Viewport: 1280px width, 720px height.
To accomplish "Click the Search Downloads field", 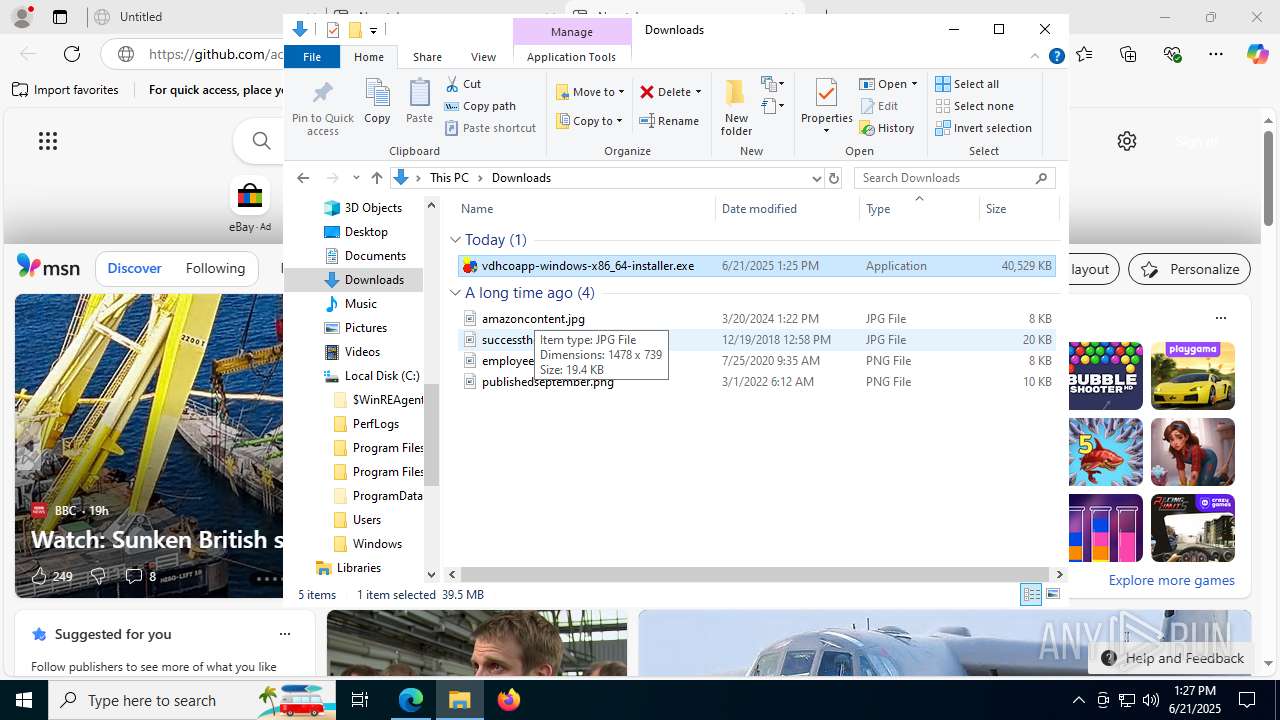I will [x=954, y=178].
